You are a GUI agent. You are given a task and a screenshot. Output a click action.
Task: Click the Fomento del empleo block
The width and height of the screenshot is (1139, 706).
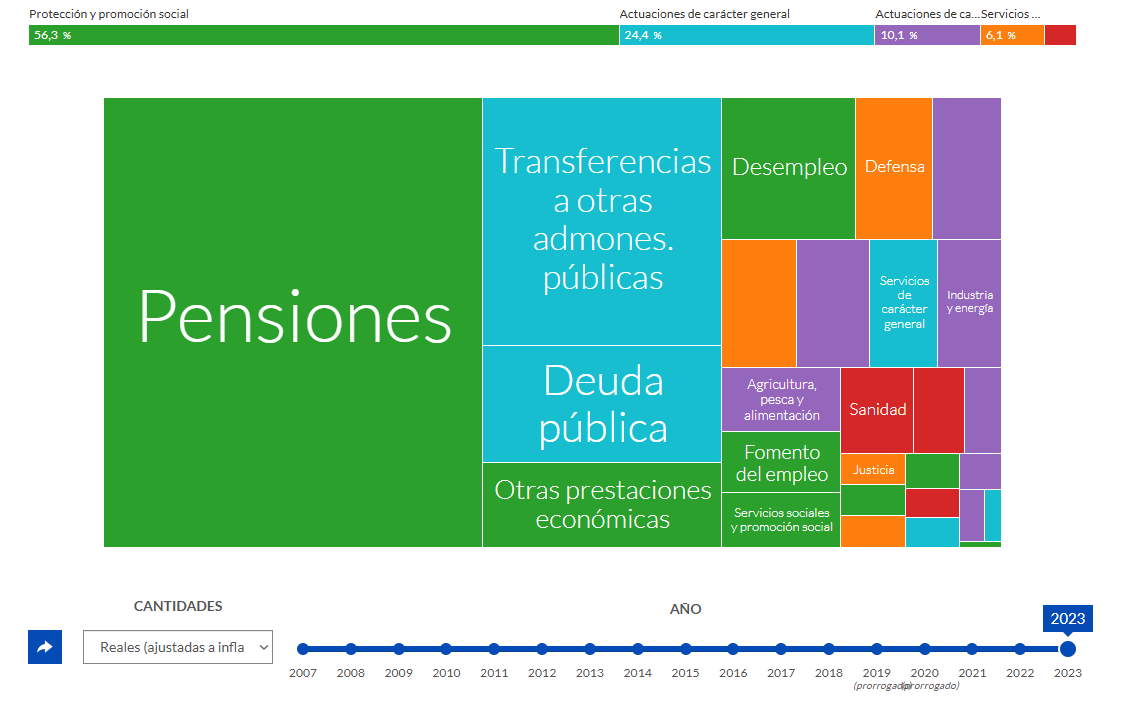[781, 462]
